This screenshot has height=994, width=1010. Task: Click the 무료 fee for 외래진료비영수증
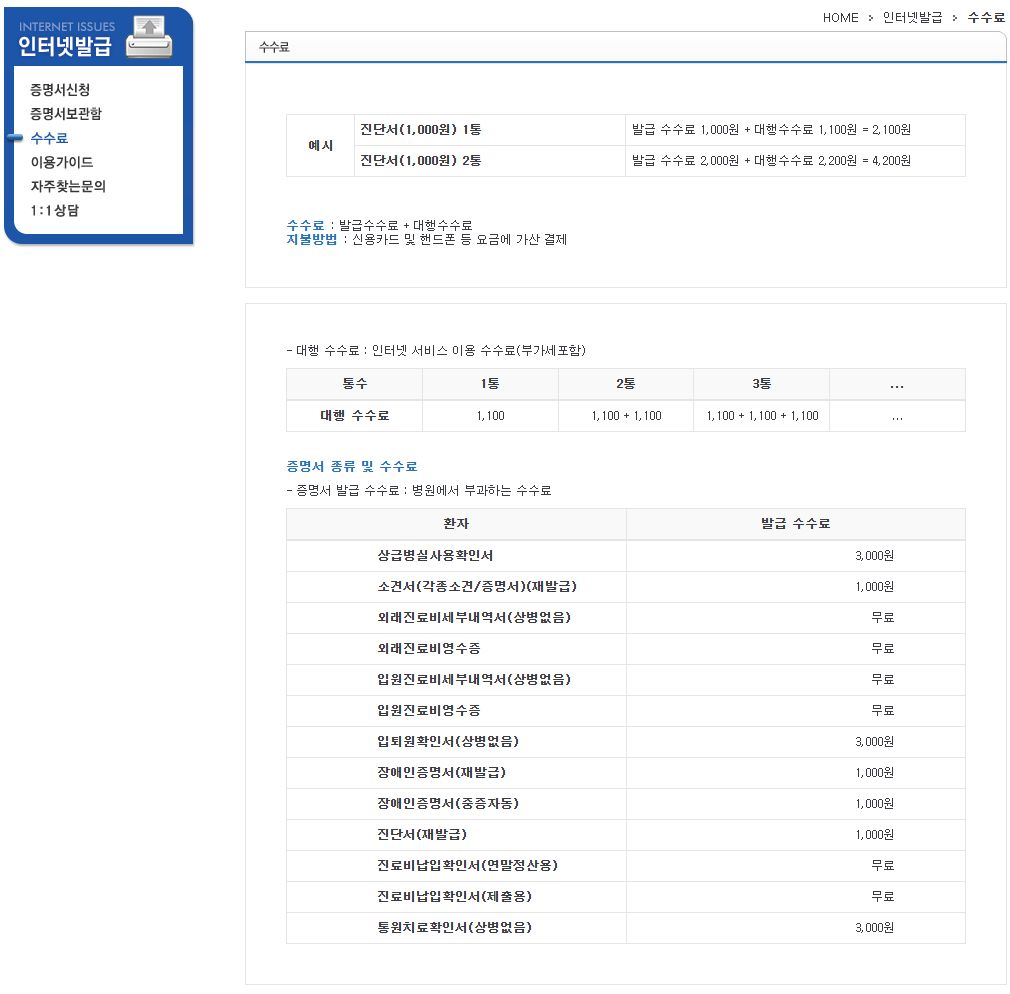[x=882, y=649]
